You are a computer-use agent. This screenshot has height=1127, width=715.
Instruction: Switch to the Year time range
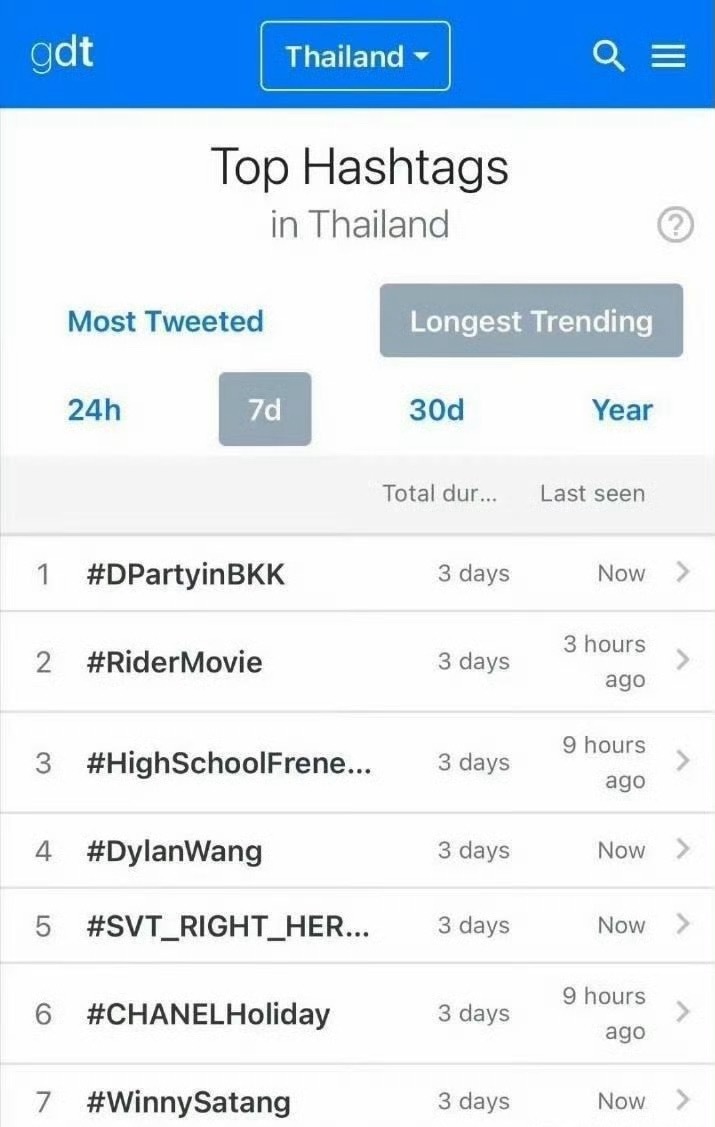(x=622, y=410)
